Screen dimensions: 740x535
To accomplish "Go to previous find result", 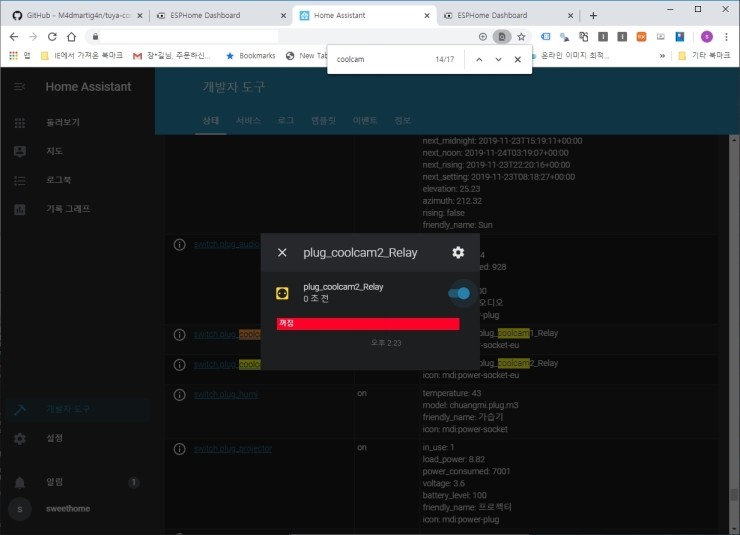I will tap(479, 59).
